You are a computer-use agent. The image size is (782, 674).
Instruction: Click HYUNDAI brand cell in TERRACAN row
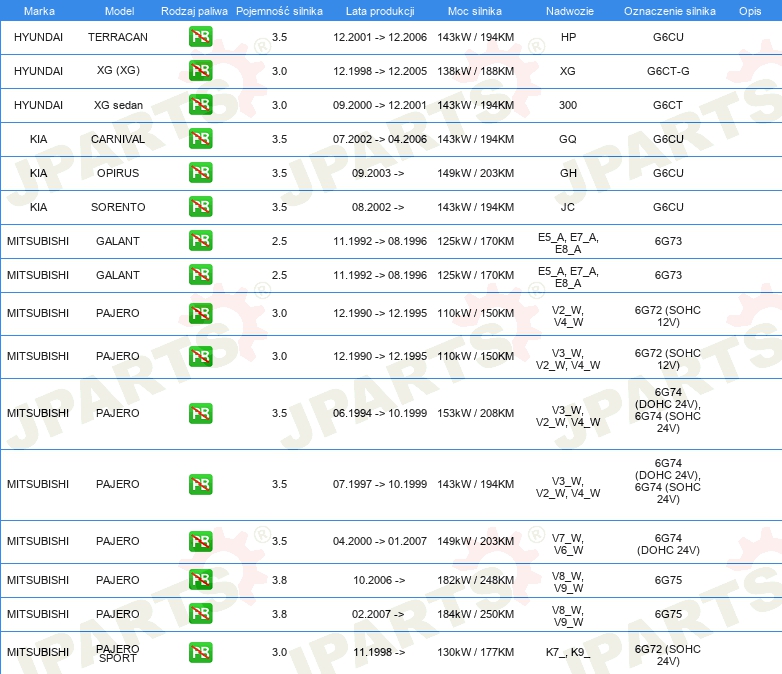click(x=38, y=37)
